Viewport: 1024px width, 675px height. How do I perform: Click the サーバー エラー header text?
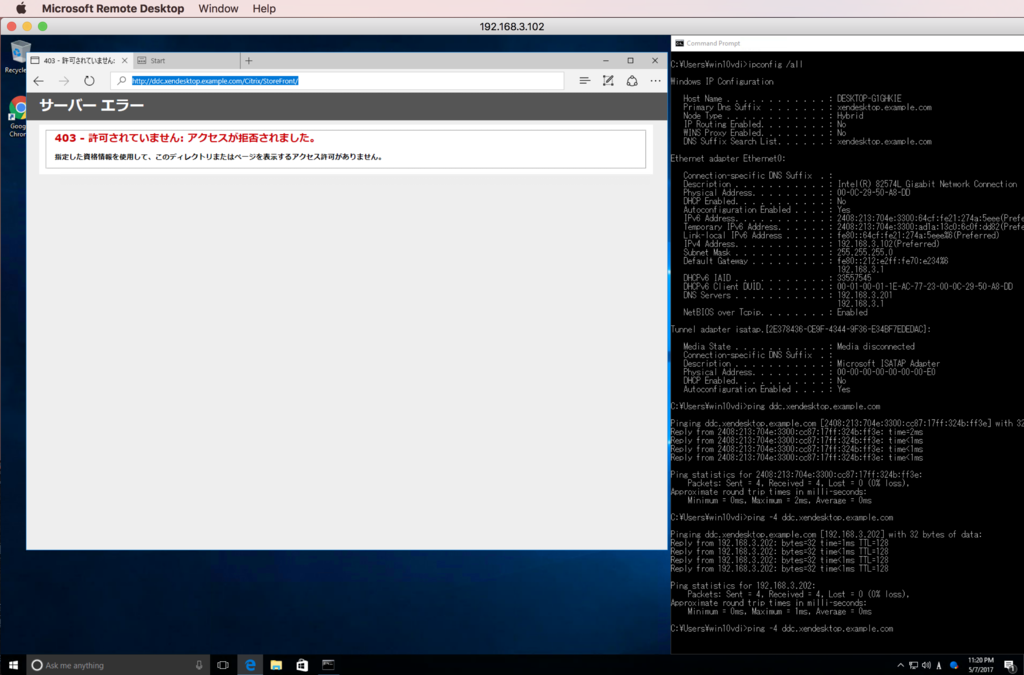[x=91, y=105]
